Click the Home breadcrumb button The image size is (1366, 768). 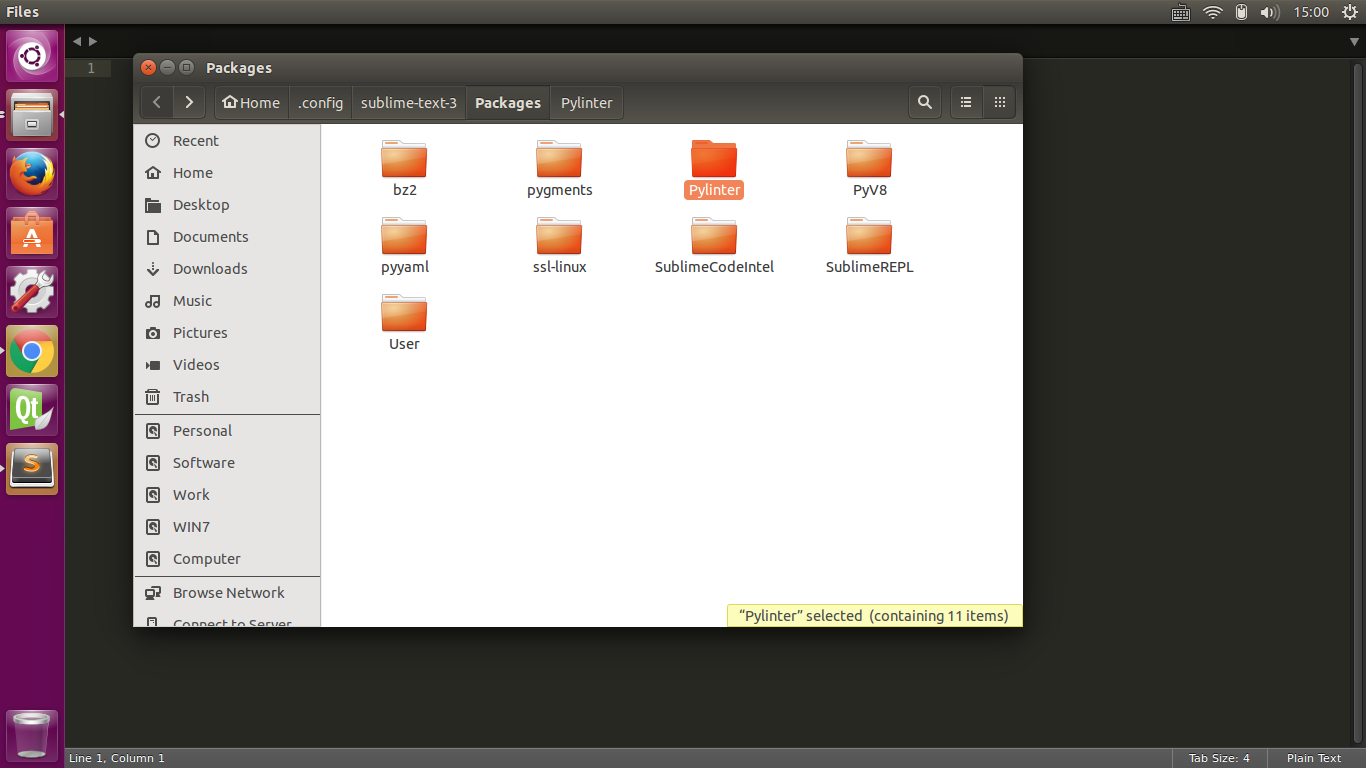[x=251, y=102]
